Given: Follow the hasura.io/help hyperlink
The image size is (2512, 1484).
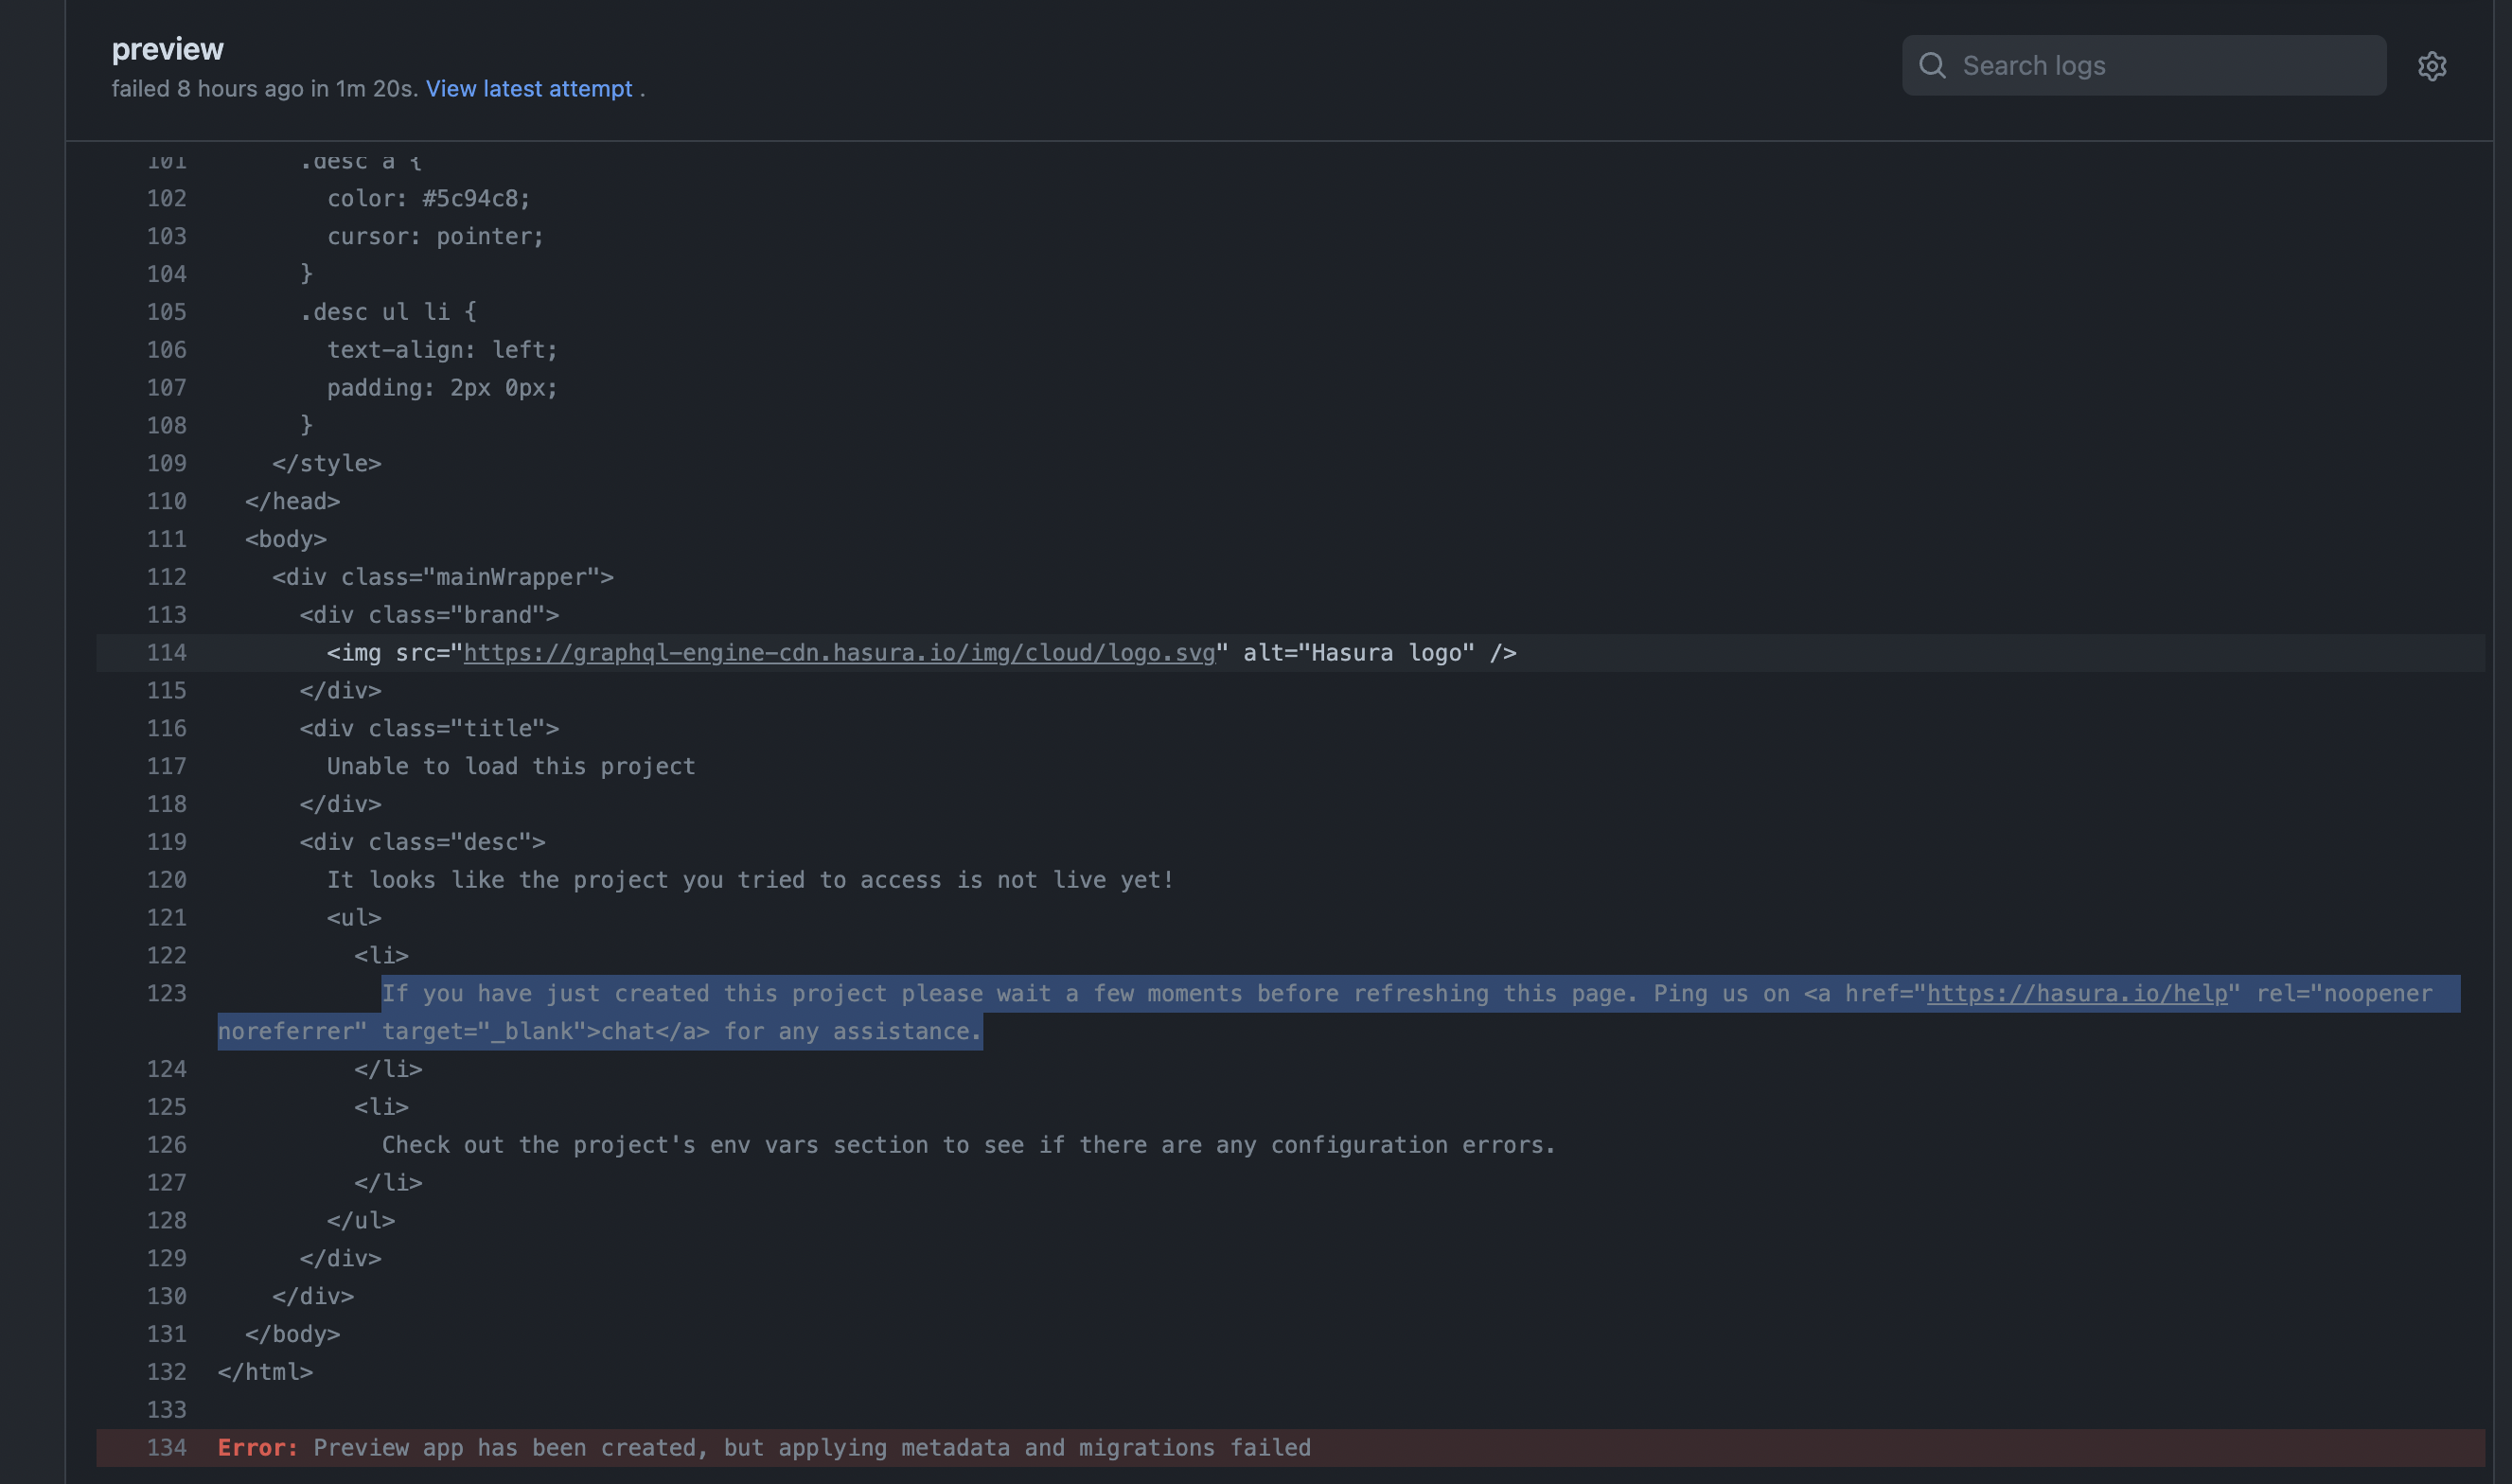Looking at the screenshot, I should pos(2076,994).
